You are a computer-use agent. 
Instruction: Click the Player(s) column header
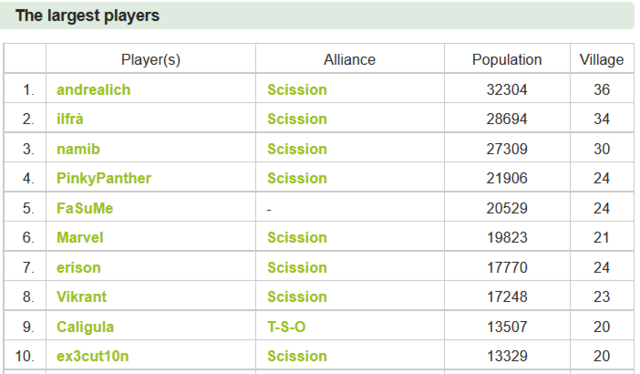[151, 60]
